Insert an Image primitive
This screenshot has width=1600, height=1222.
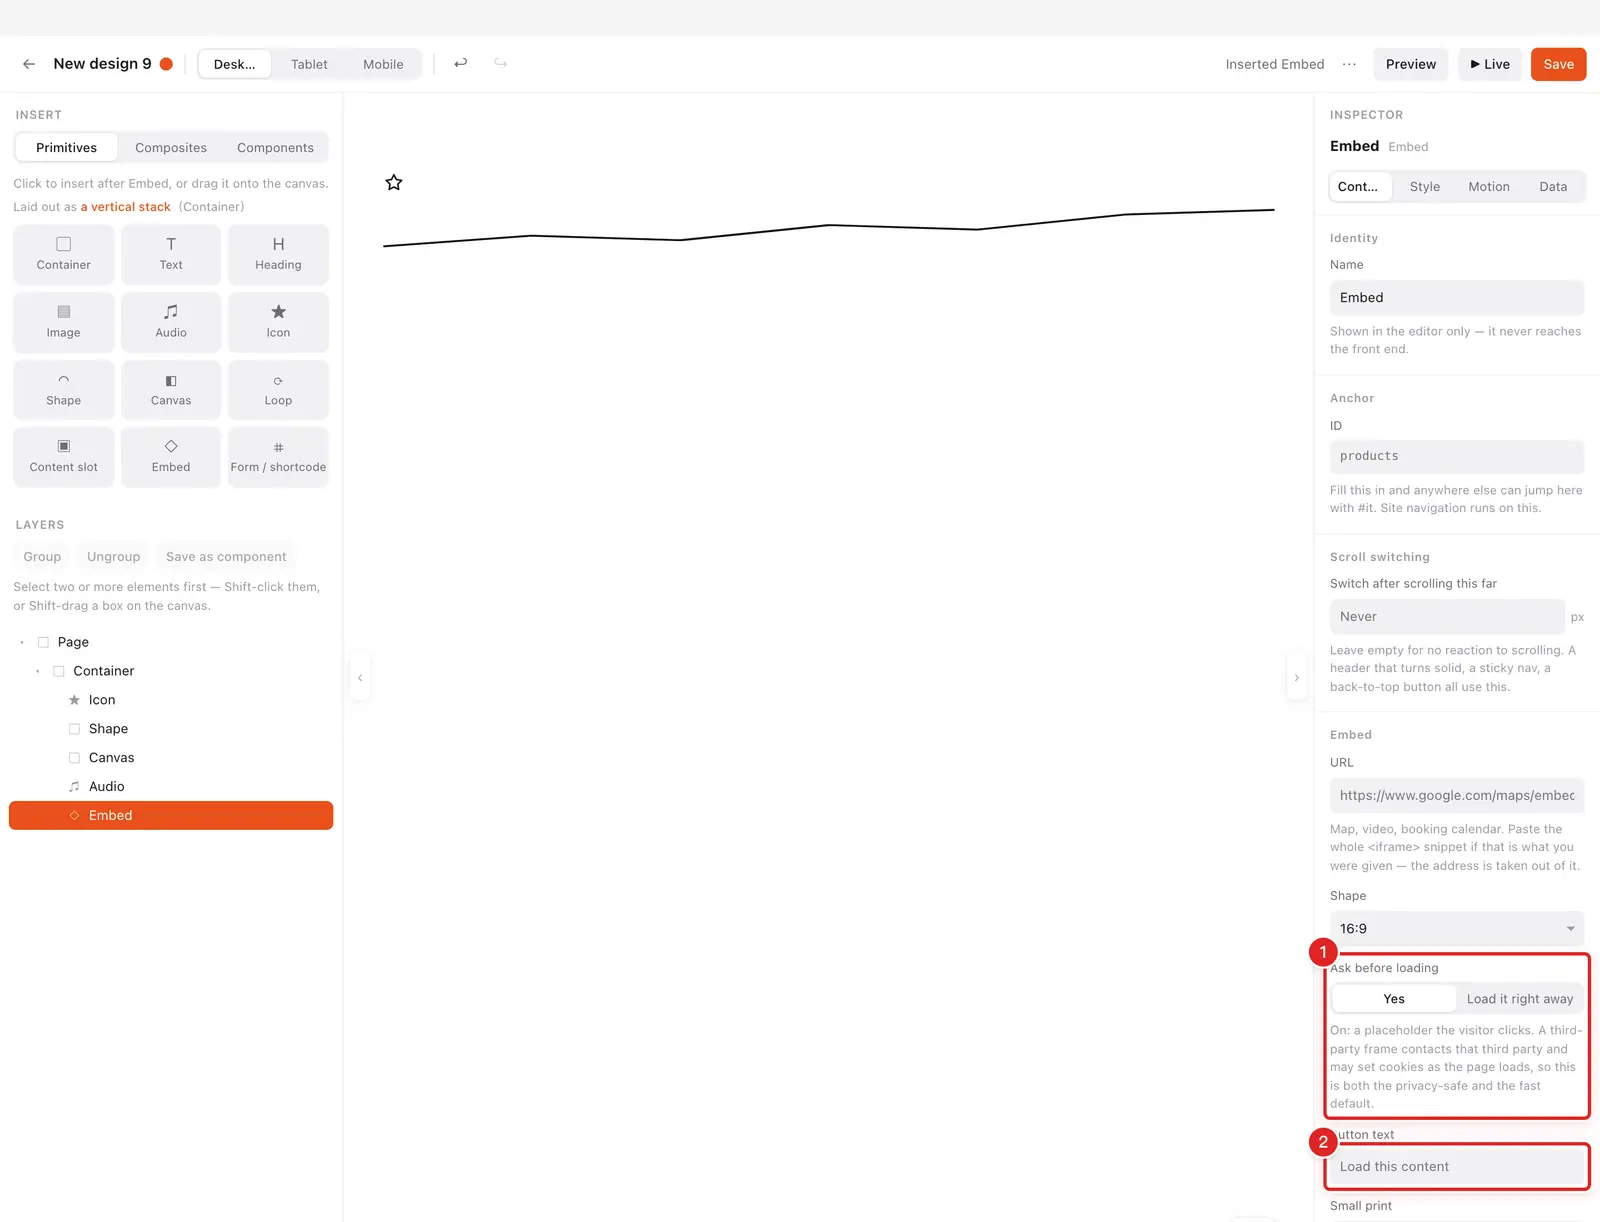pos(64,322)
